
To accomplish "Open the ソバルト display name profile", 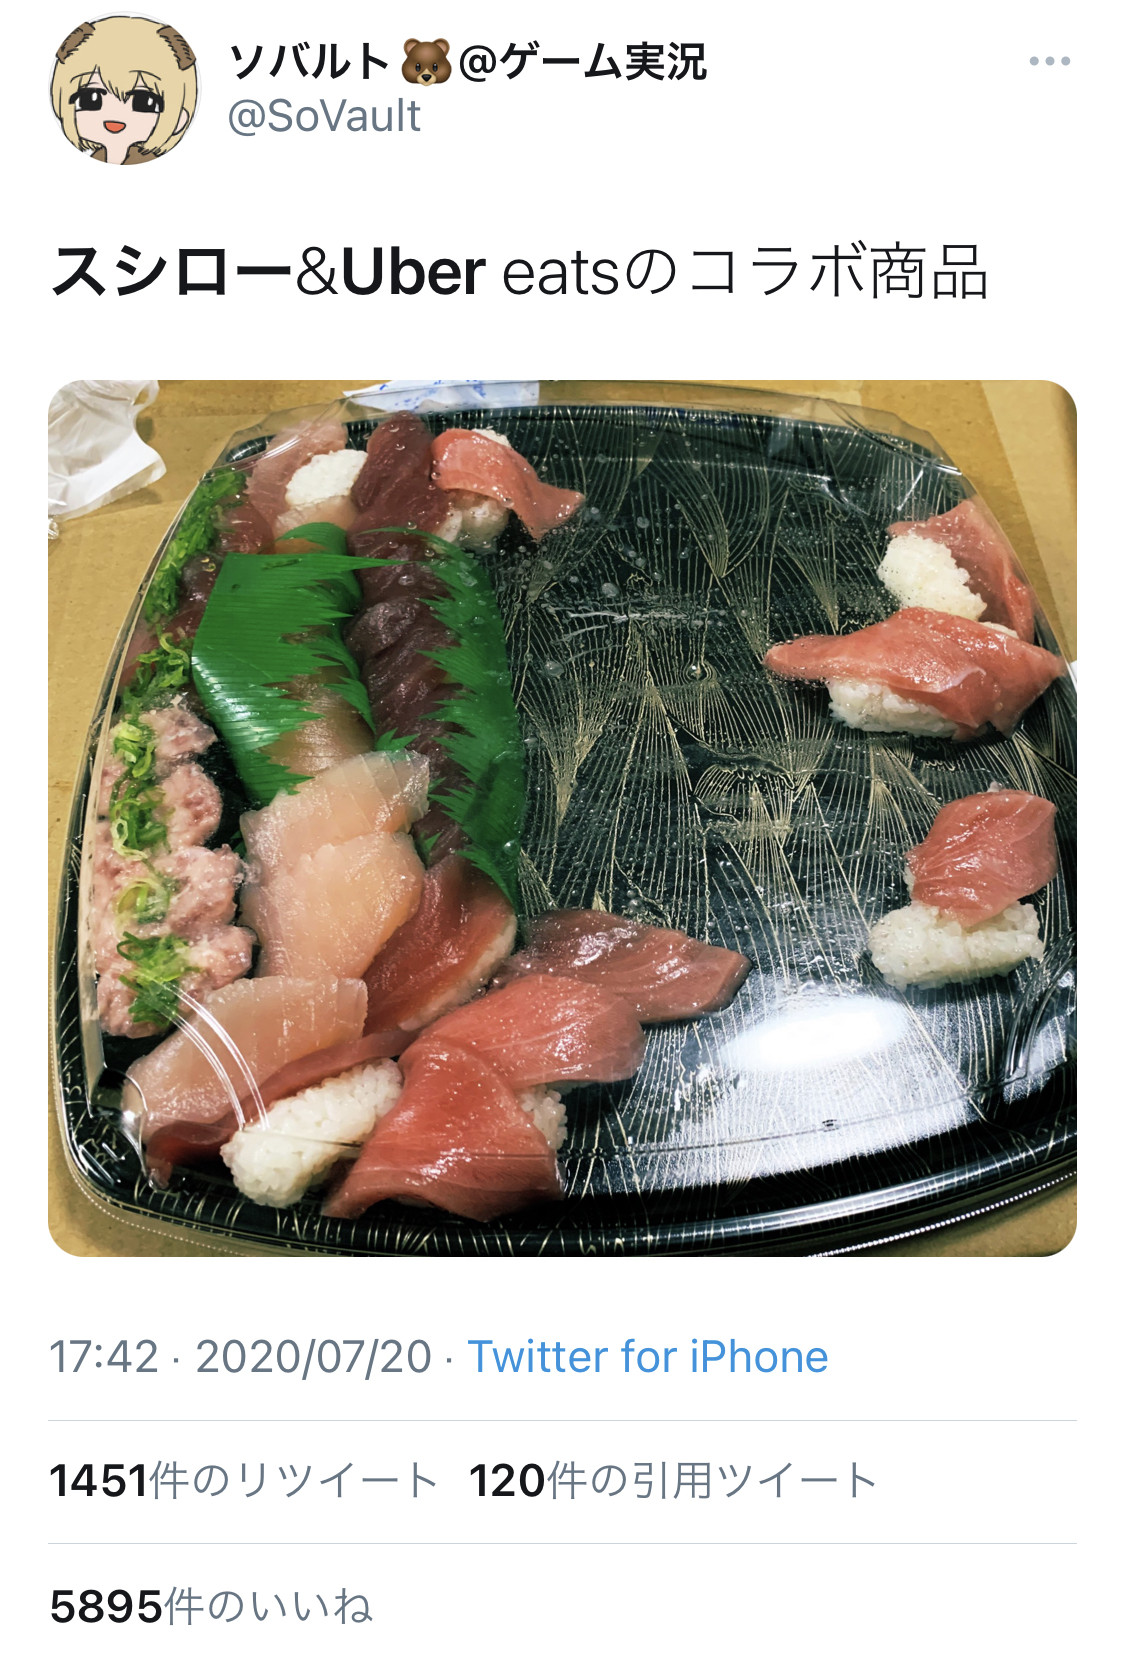I will (468, 61).
